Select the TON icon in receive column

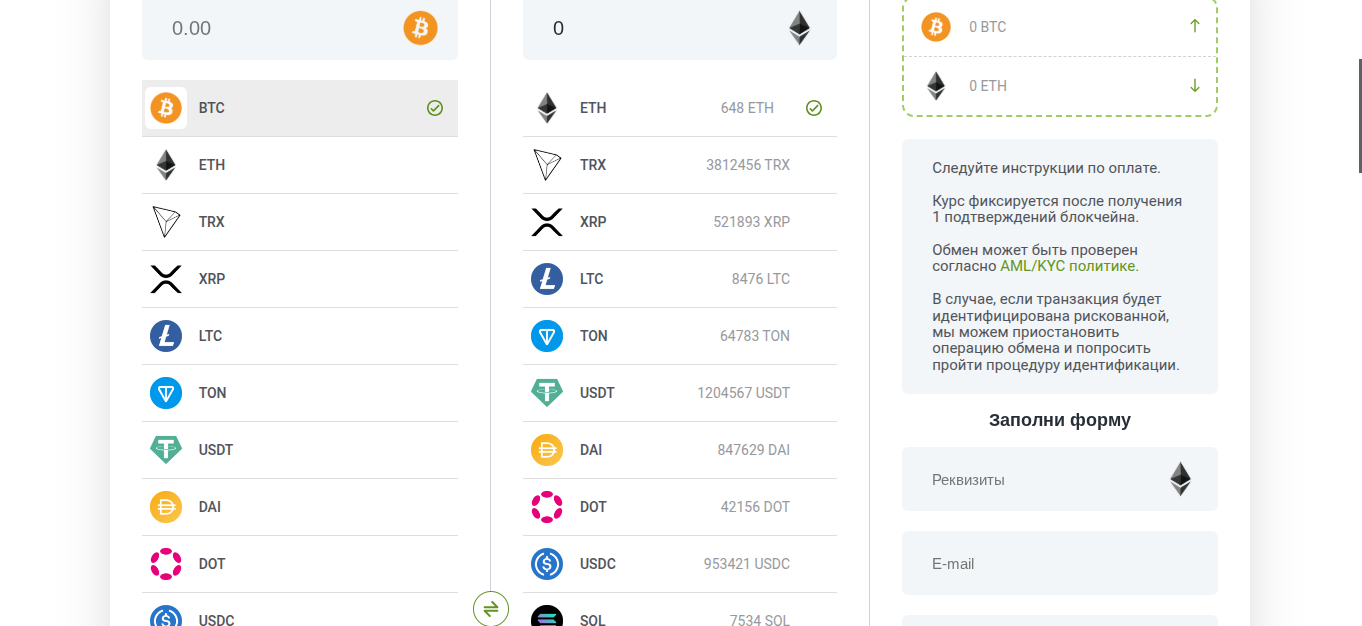click(x=547, y=336)
